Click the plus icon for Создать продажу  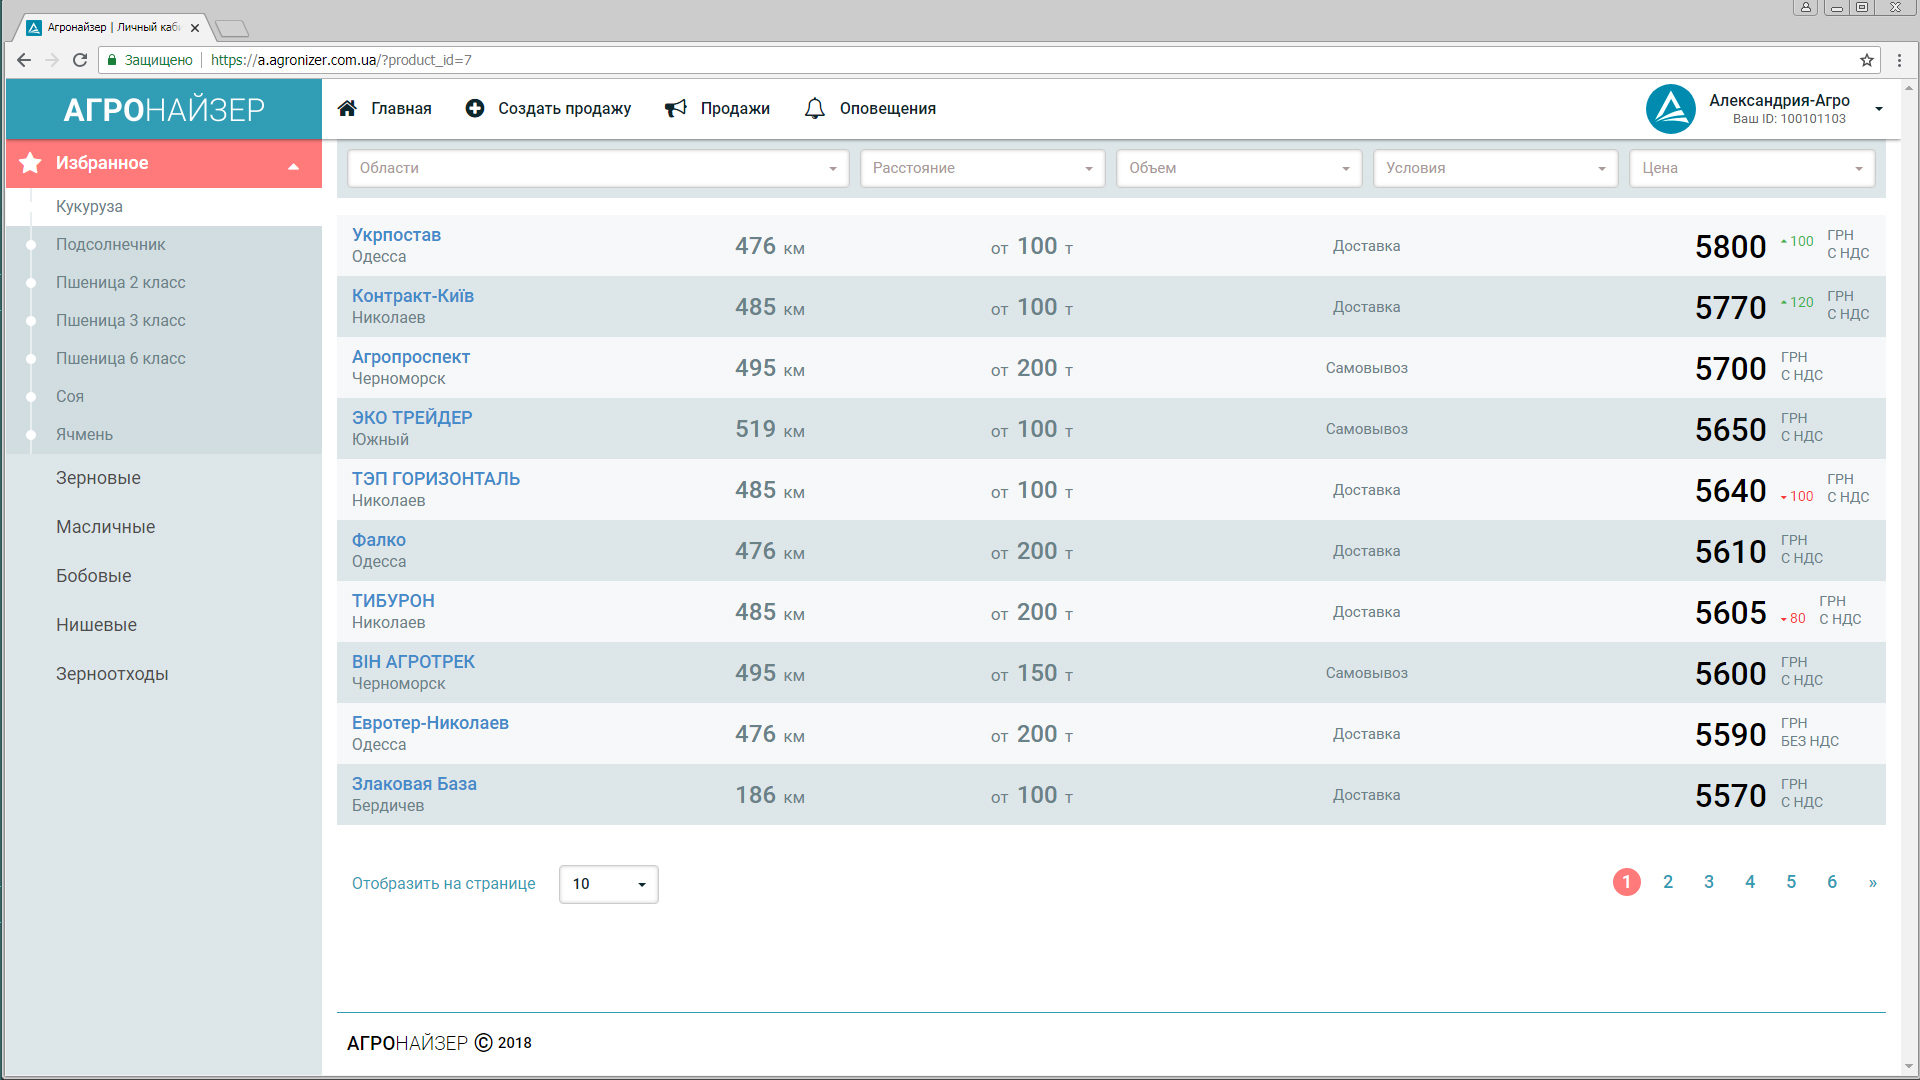475,108
